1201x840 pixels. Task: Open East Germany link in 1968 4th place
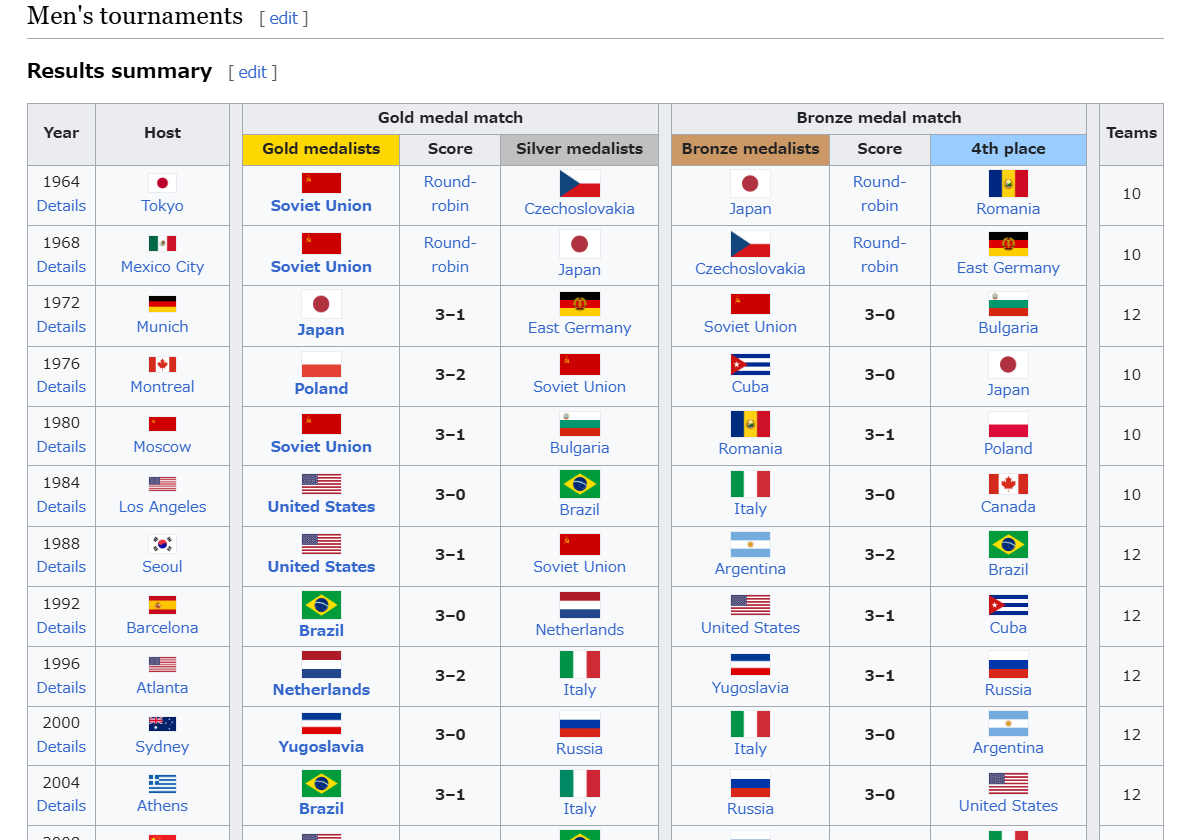click(x=1008, y=268)
